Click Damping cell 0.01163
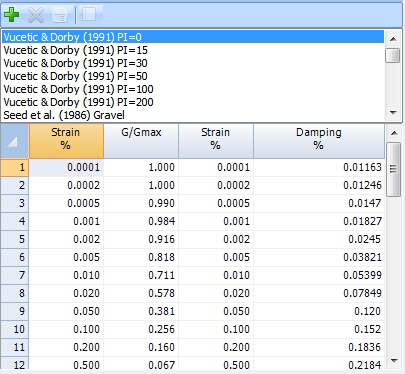The height and width of the screenshot is (374, 405). (319, 167)
